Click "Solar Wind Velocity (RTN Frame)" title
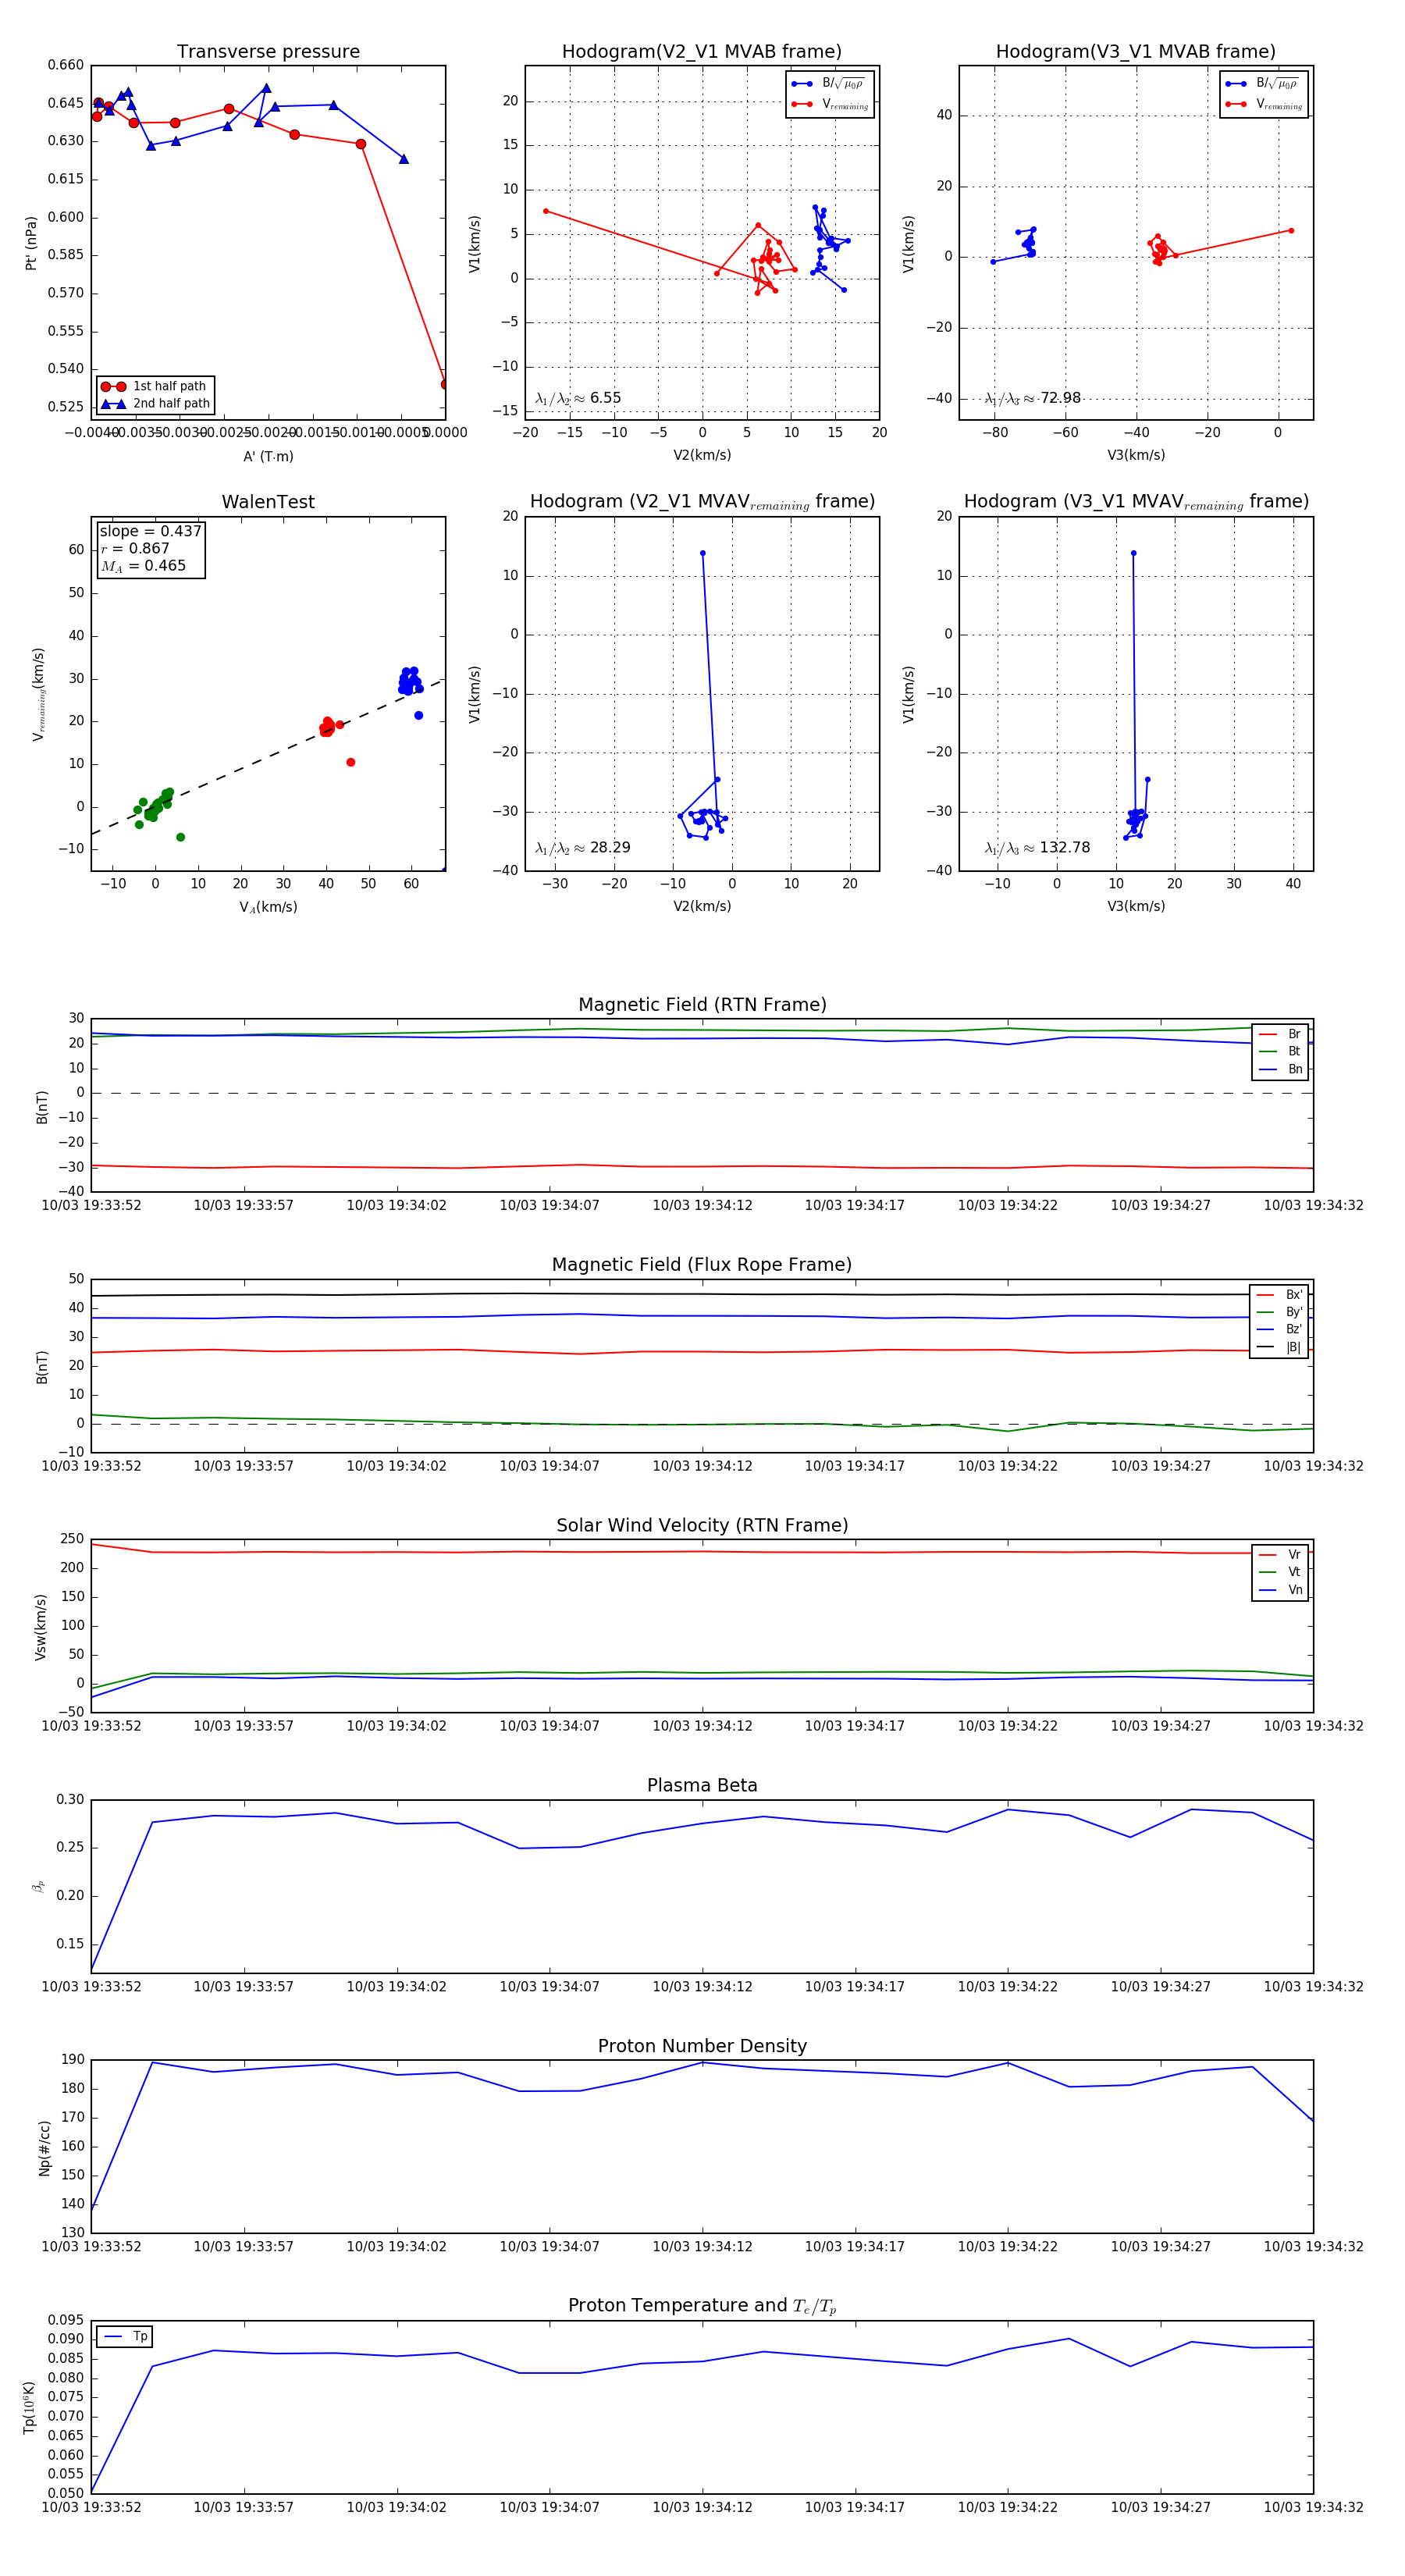Image resolution: width=1405 pixels, height=2576 pixels. pyautogui.click(x=702, y=1525)
